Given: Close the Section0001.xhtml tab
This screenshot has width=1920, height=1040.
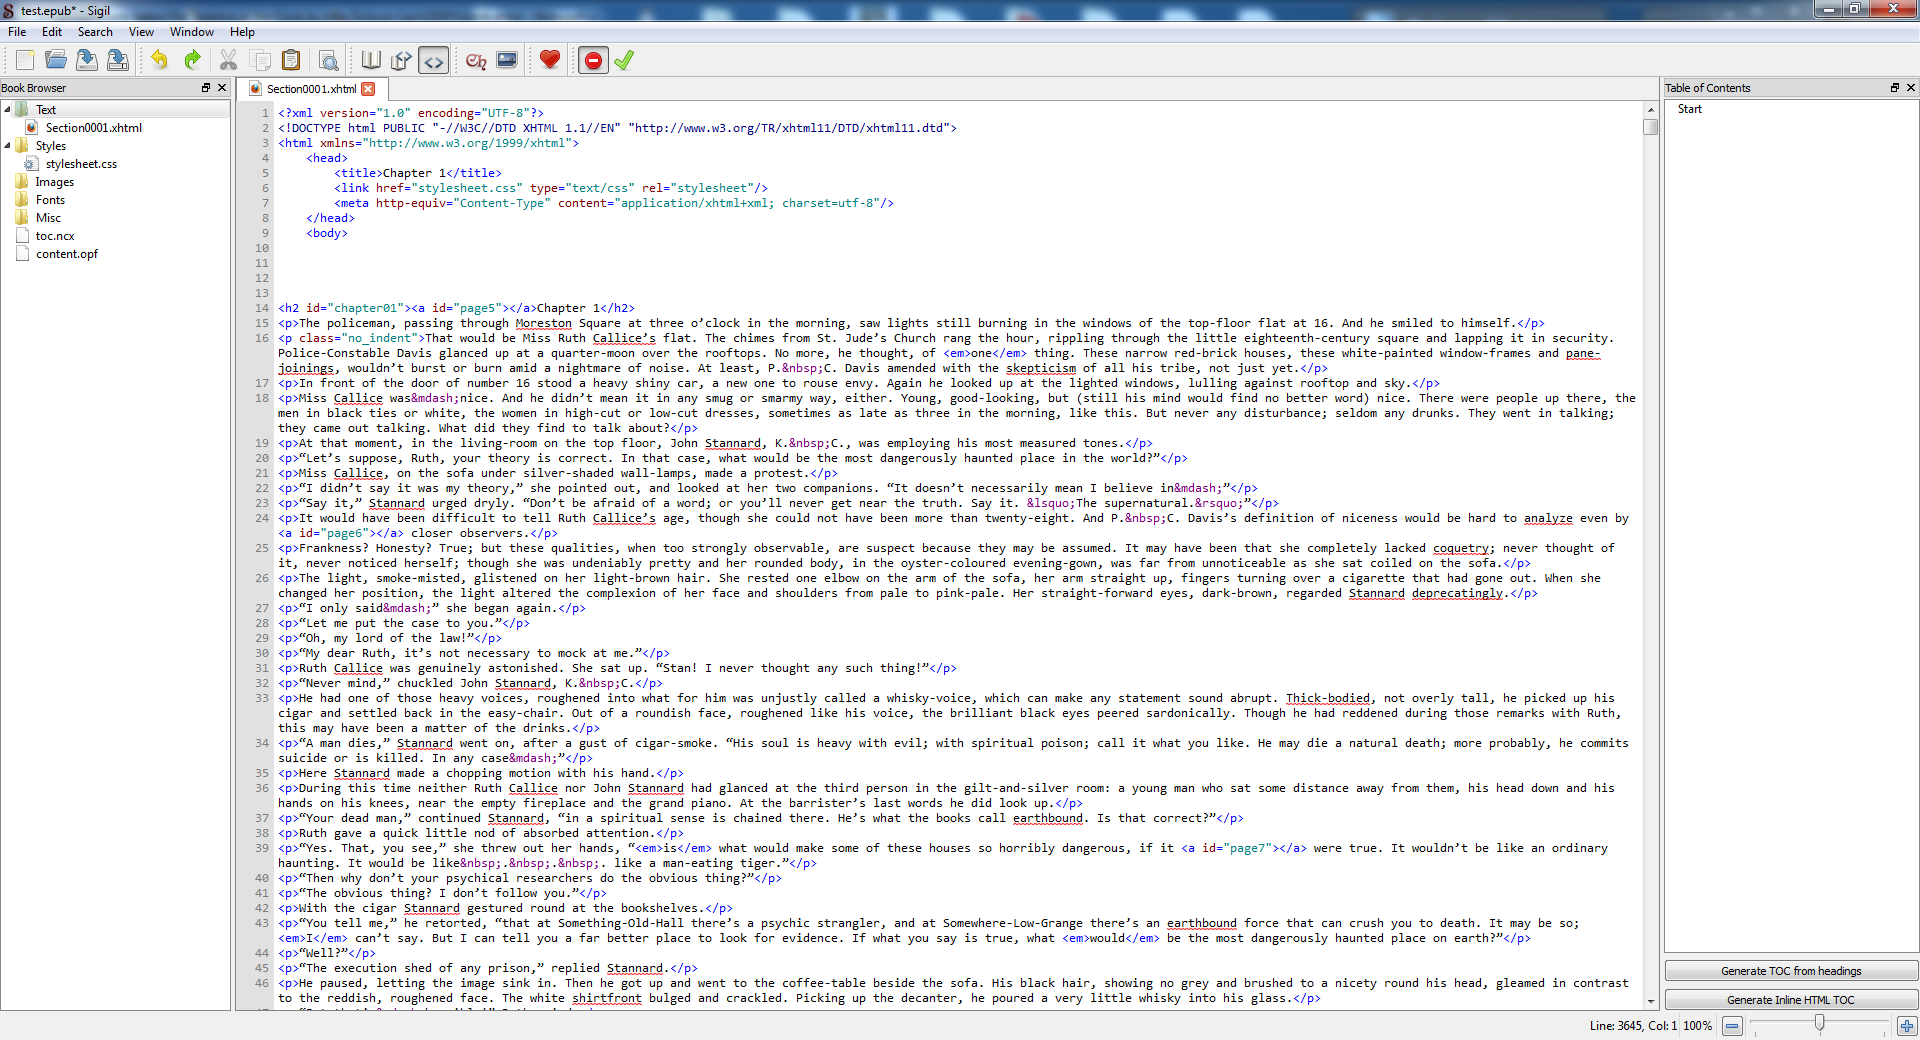Looking at the screenshot, I should [368, 89].
